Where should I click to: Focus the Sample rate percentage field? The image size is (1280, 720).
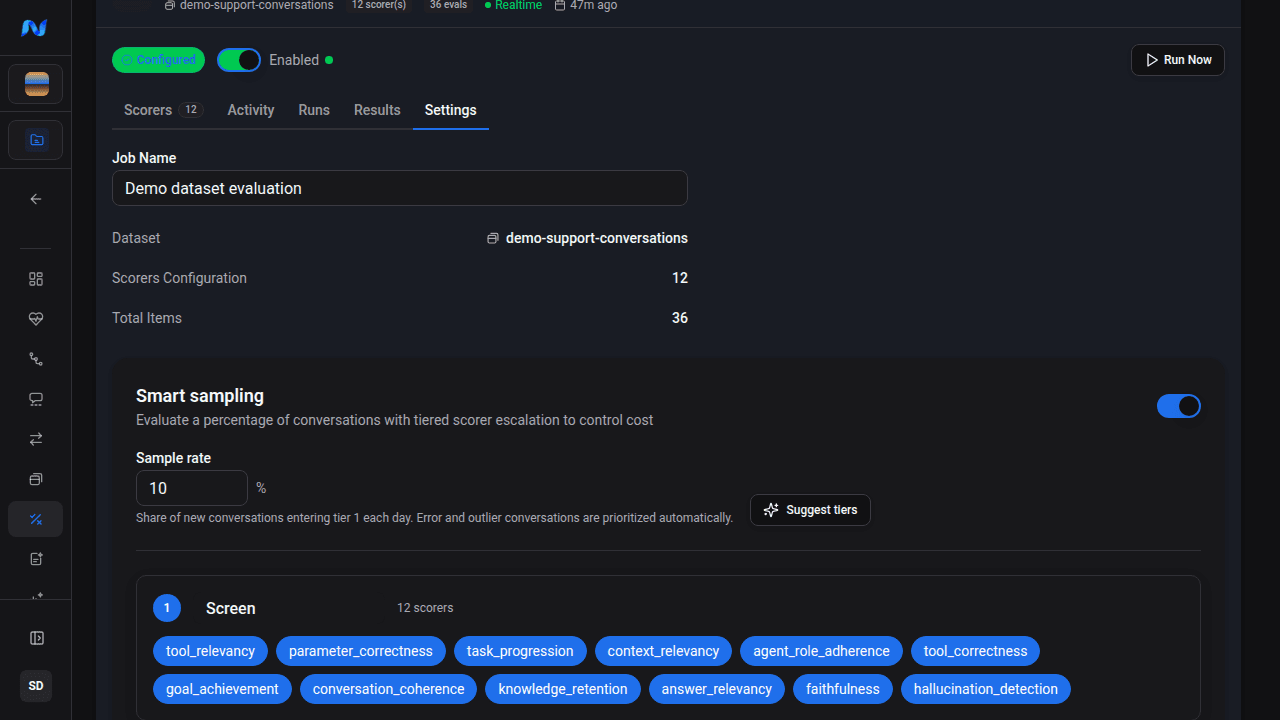[x=192, y=488]
